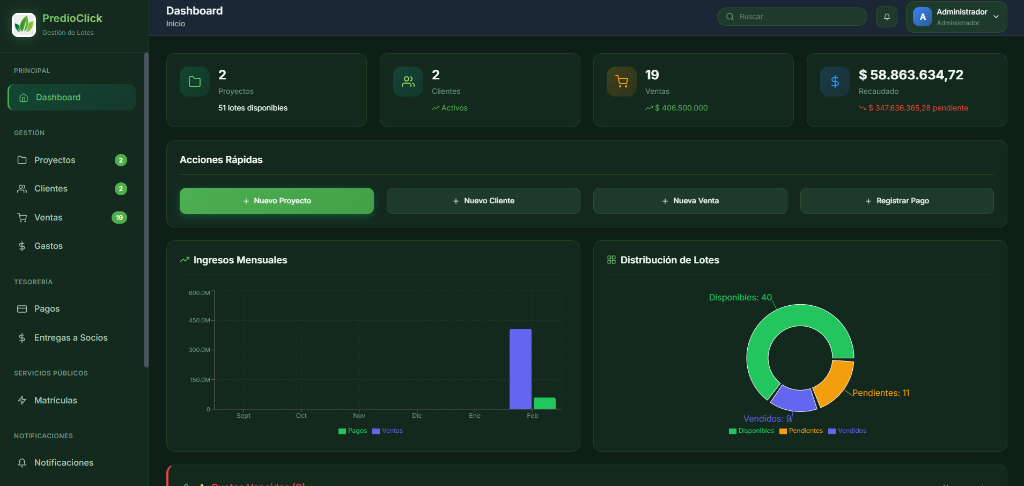
Task: Click the 51 lotes disponibles text
Action: pos(253,108)
